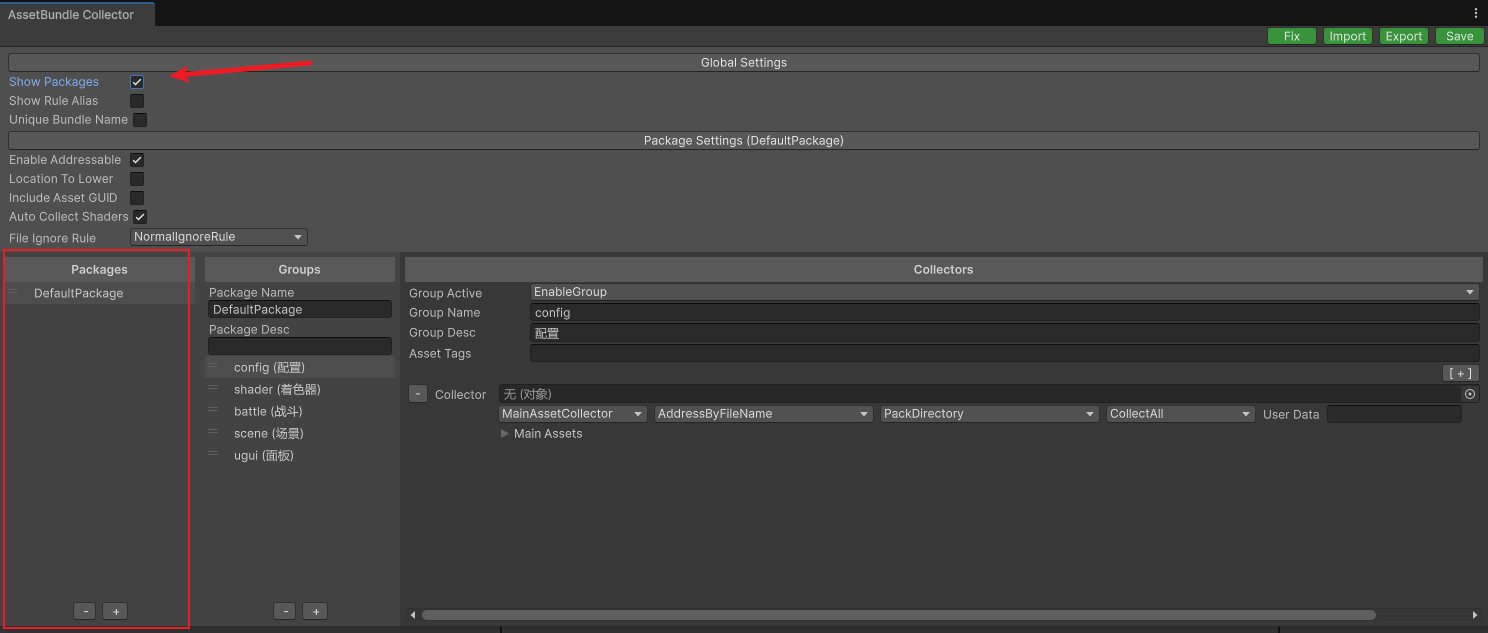The height and width of the screenshot is (633, 1488).
Task: Click the object picker icon in Collector field
Action: coord(1470,394)
